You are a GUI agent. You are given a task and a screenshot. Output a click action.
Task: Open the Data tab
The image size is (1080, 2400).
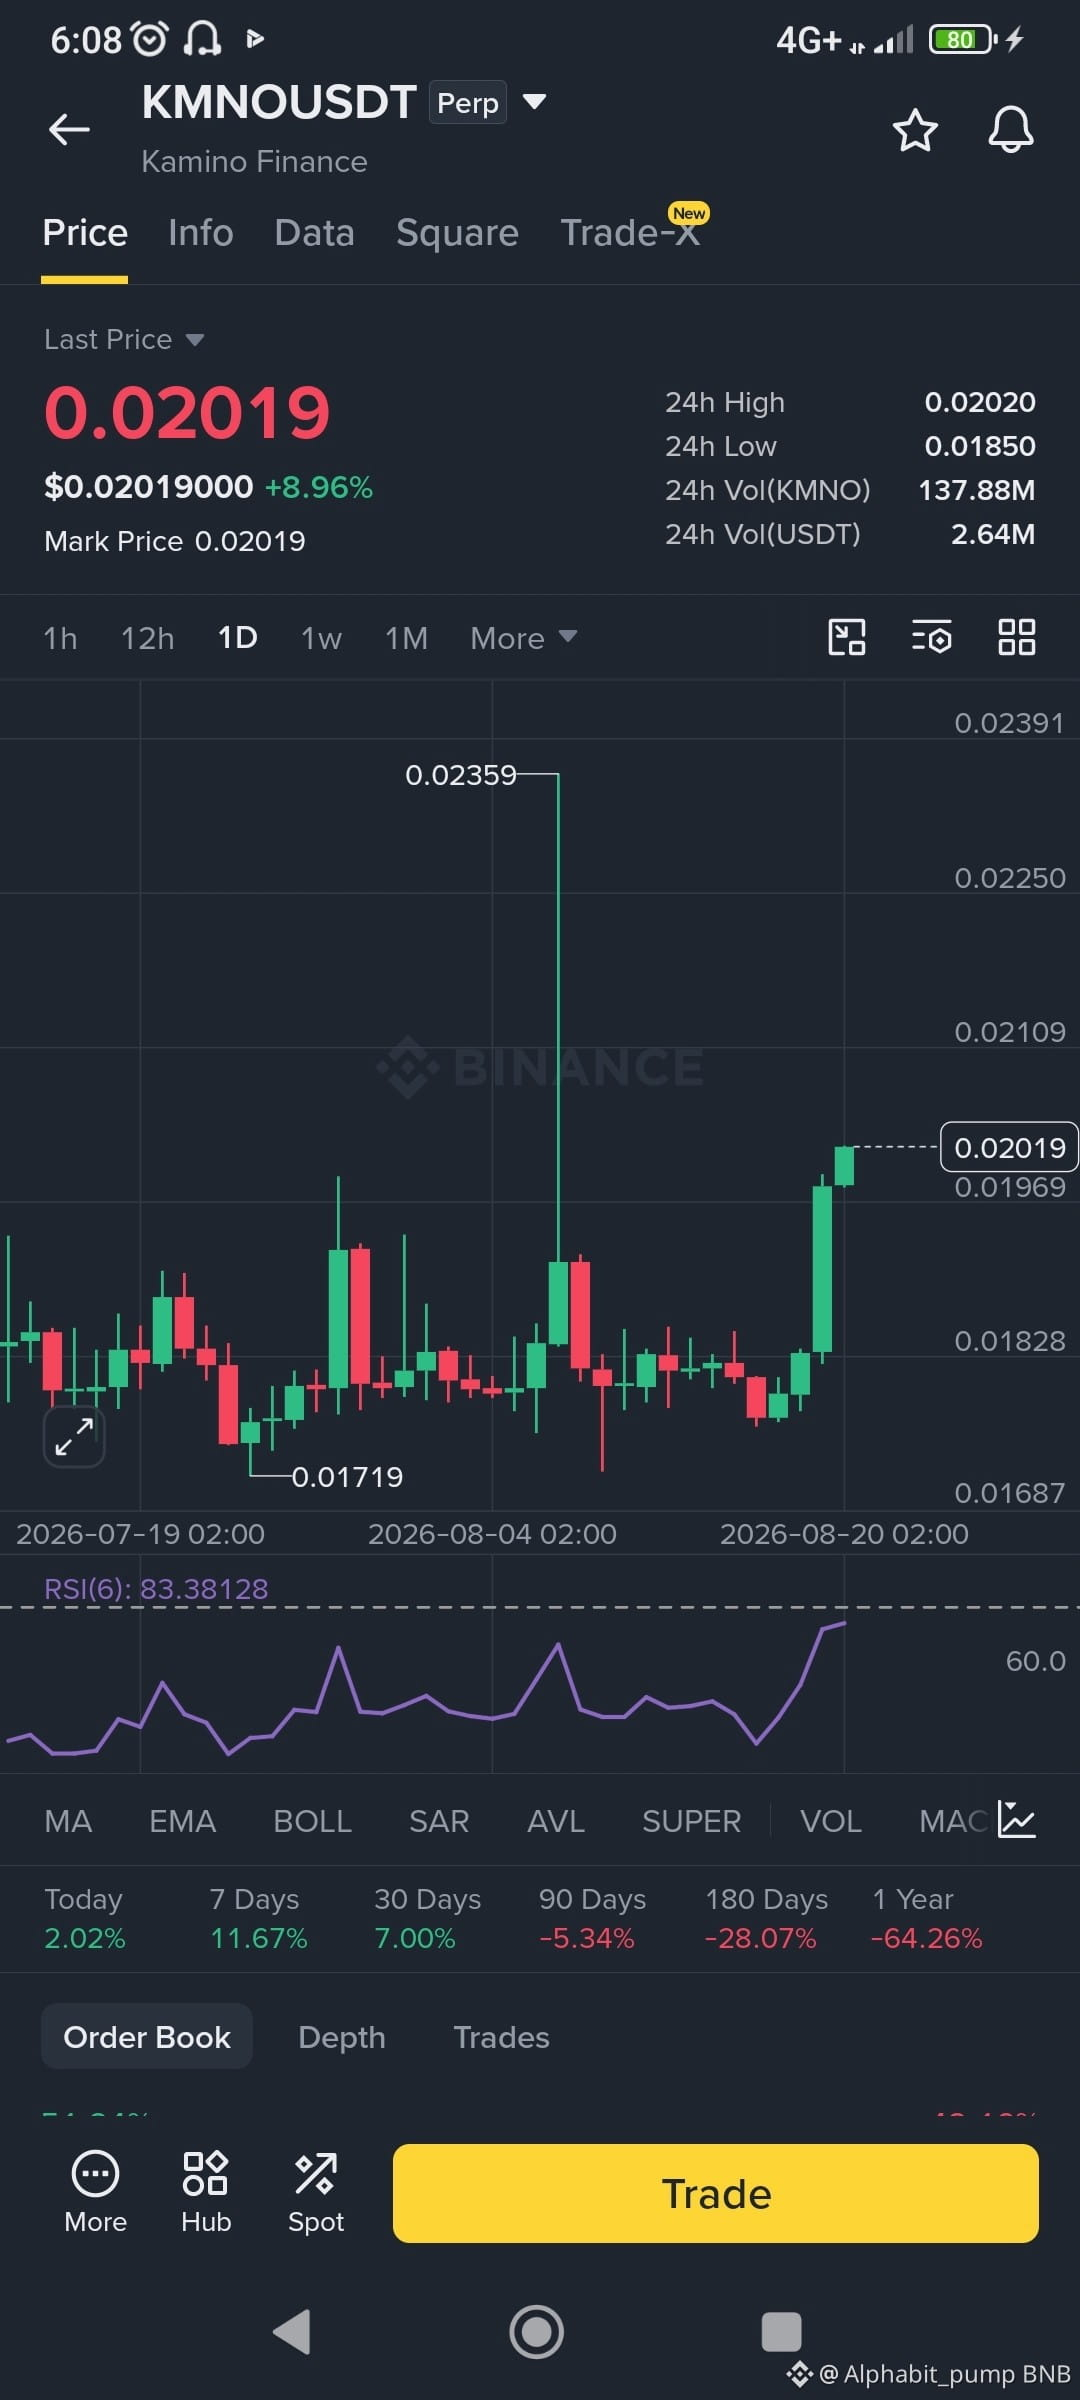click(x=314, y=233)
